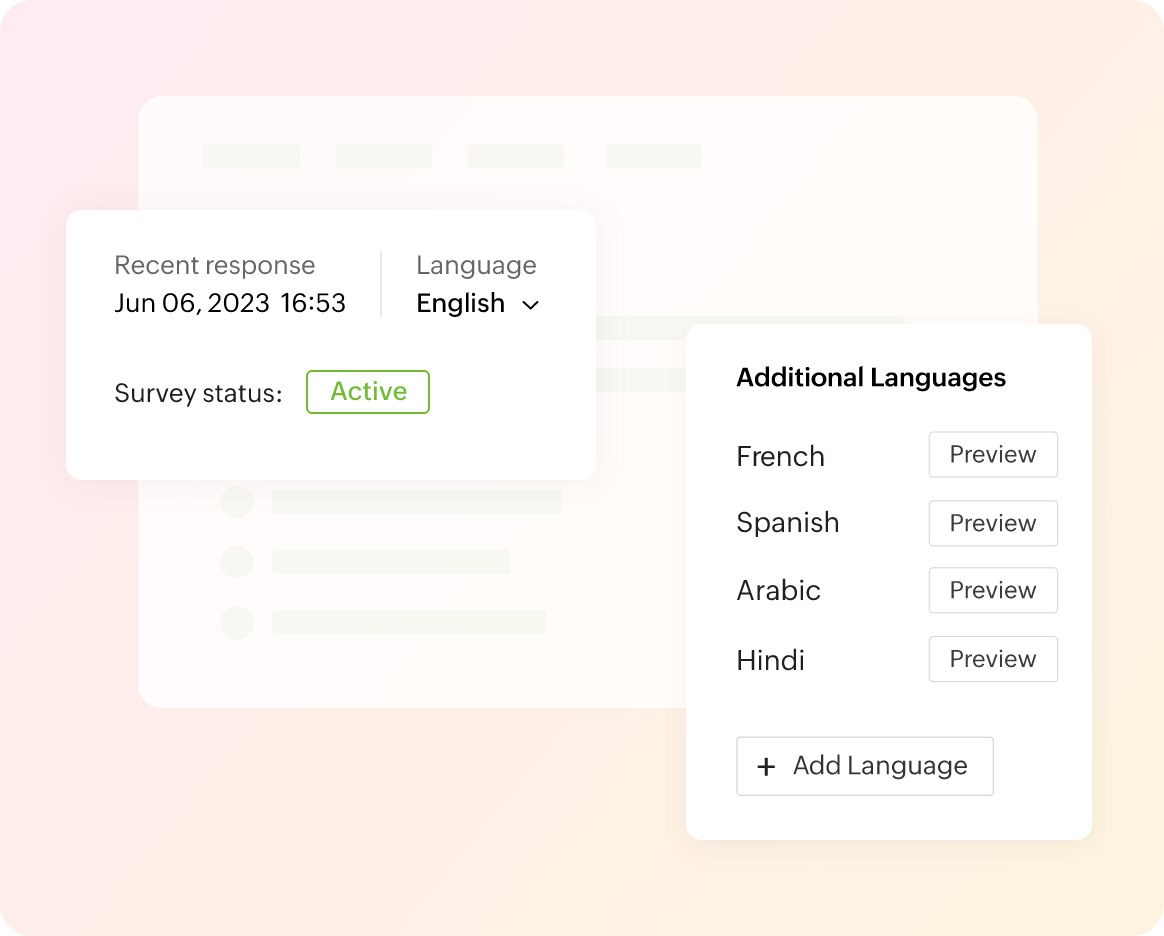The height and width of the screenshot is (936, 1164).
Task: Select the Hindi language label
Action: [x=770, y=660]
